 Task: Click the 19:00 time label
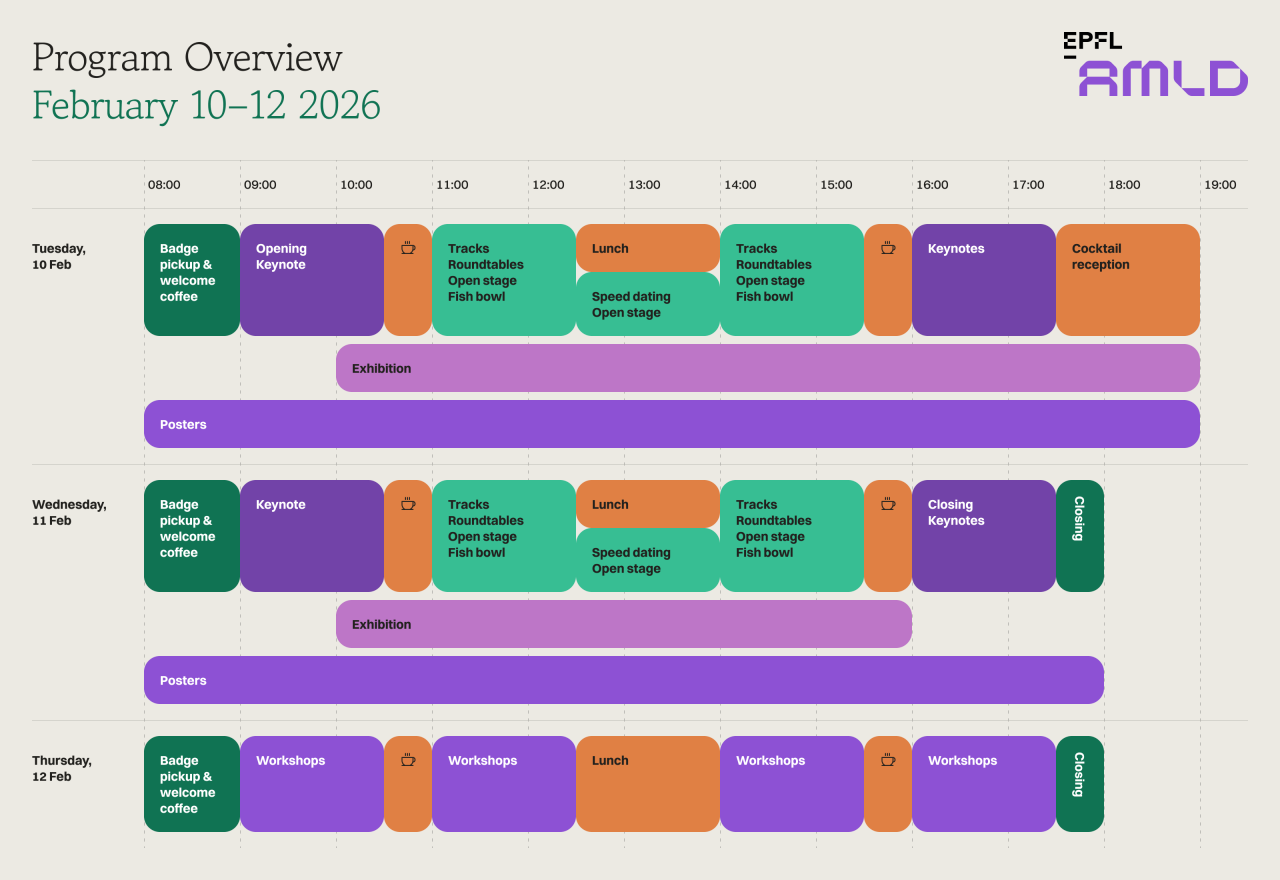tap(1220, 185)
